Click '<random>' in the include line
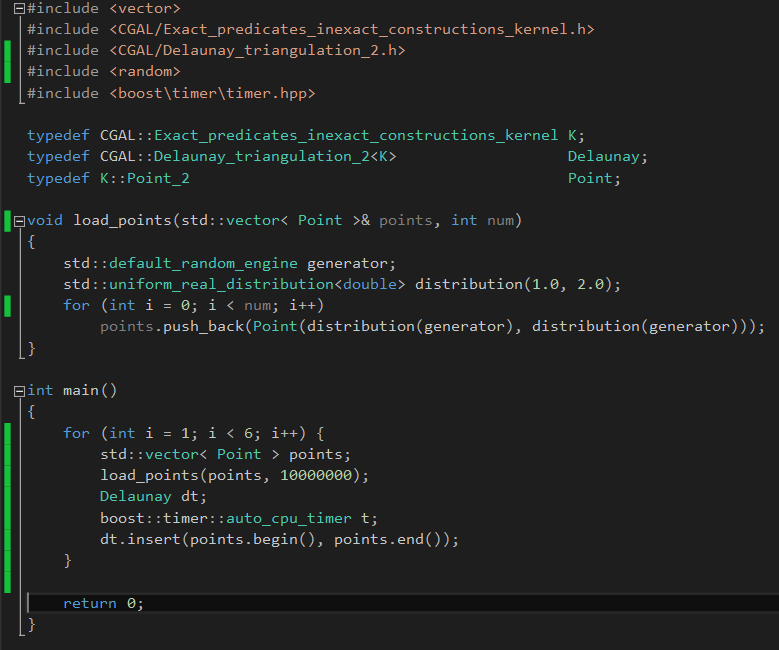 click(x=145, y=72)
